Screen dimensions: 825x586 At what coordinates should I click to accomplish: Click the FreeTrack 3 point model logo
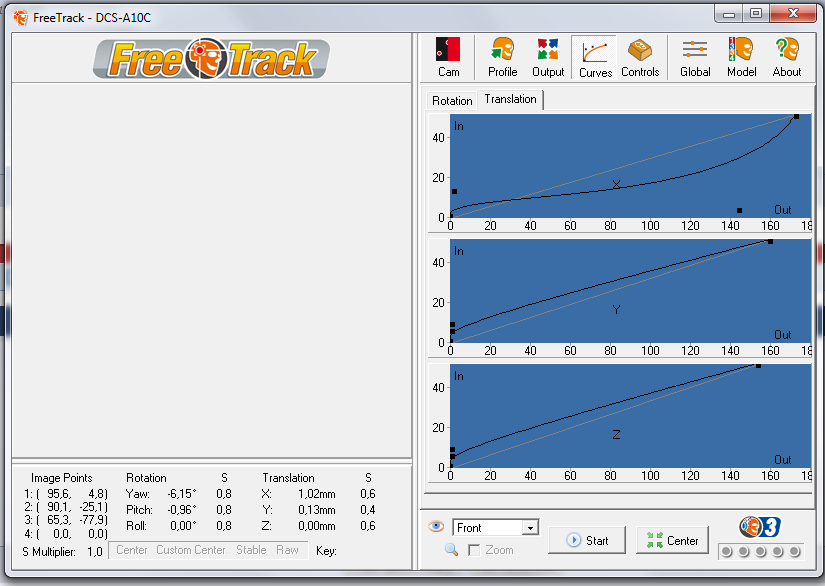point(760,527)
